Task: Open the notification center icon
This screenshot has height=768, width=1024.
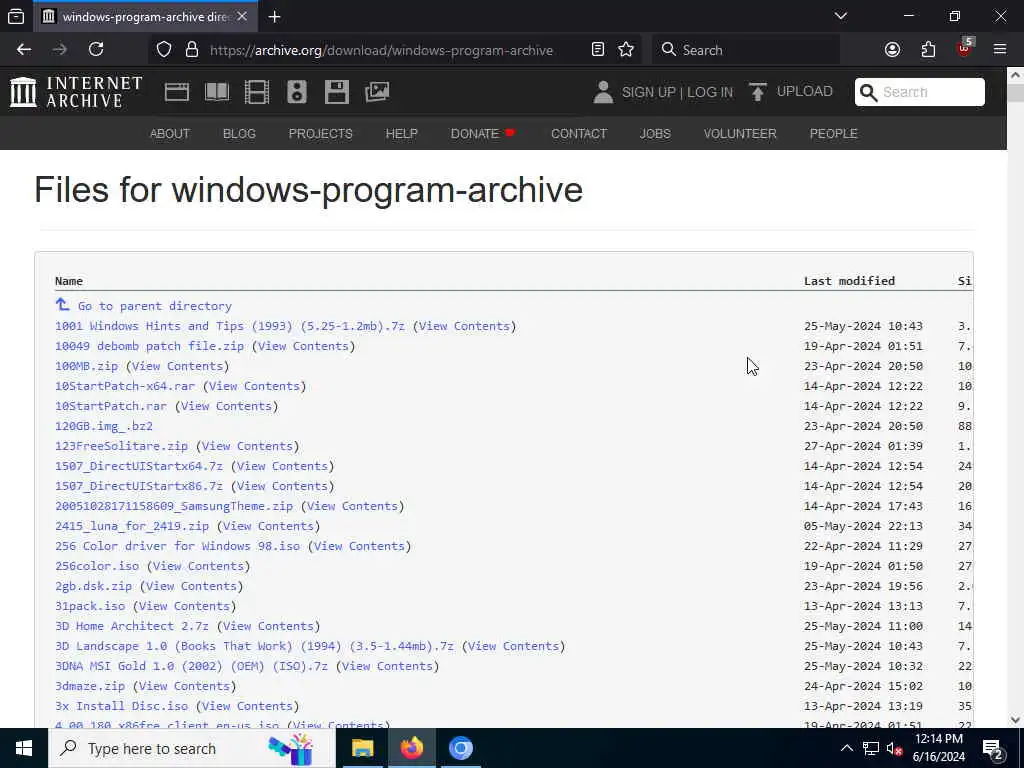Action: tap(993, 749)
